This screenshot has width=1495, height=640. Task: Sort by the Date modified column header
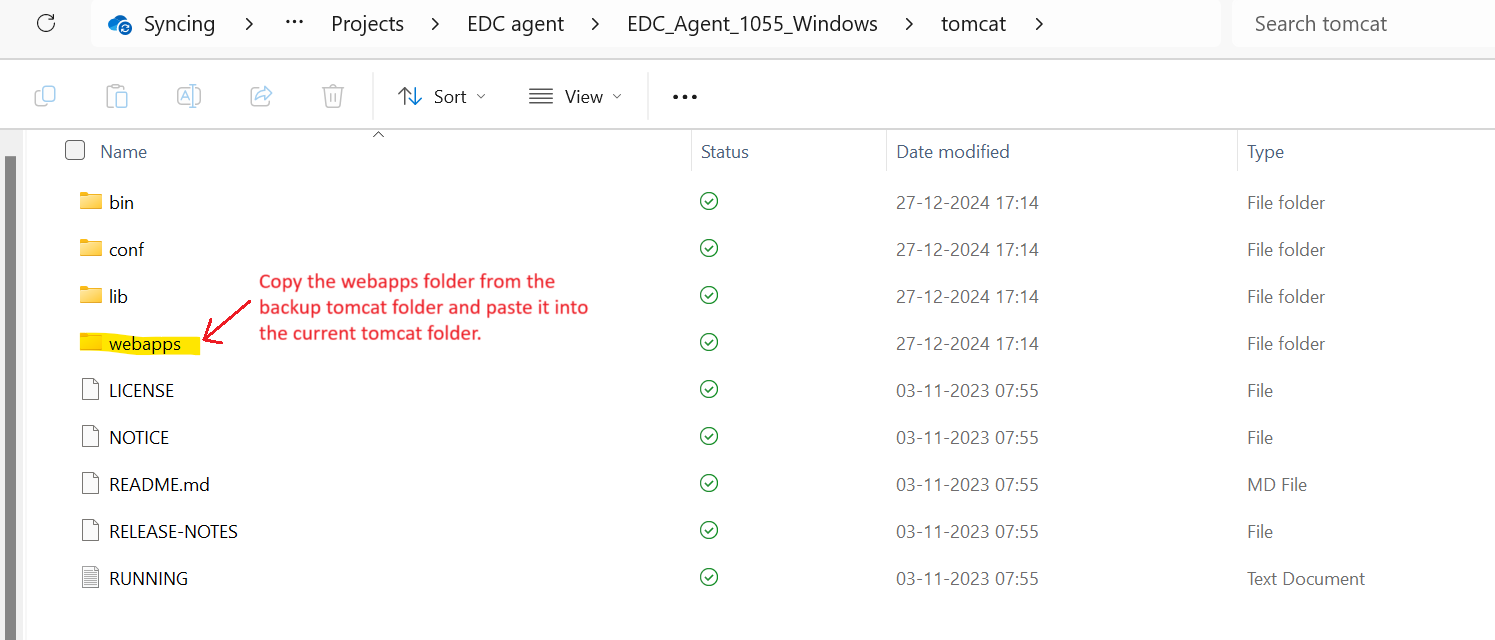[x=953, y=152]
